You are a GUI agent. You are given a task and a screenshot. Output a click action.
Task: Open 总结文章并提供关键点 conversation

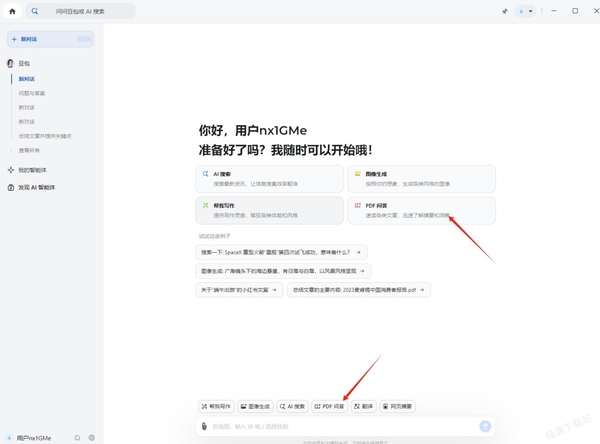click(x=45, y=136)
